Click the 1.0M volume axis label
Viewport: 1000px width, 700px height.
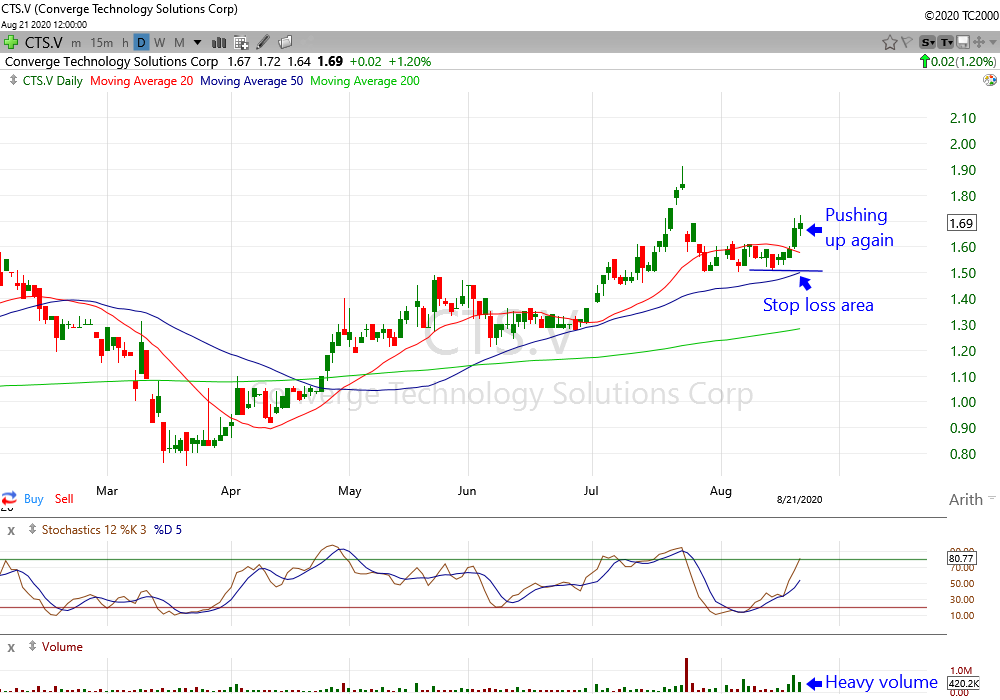tap(961, 671)
